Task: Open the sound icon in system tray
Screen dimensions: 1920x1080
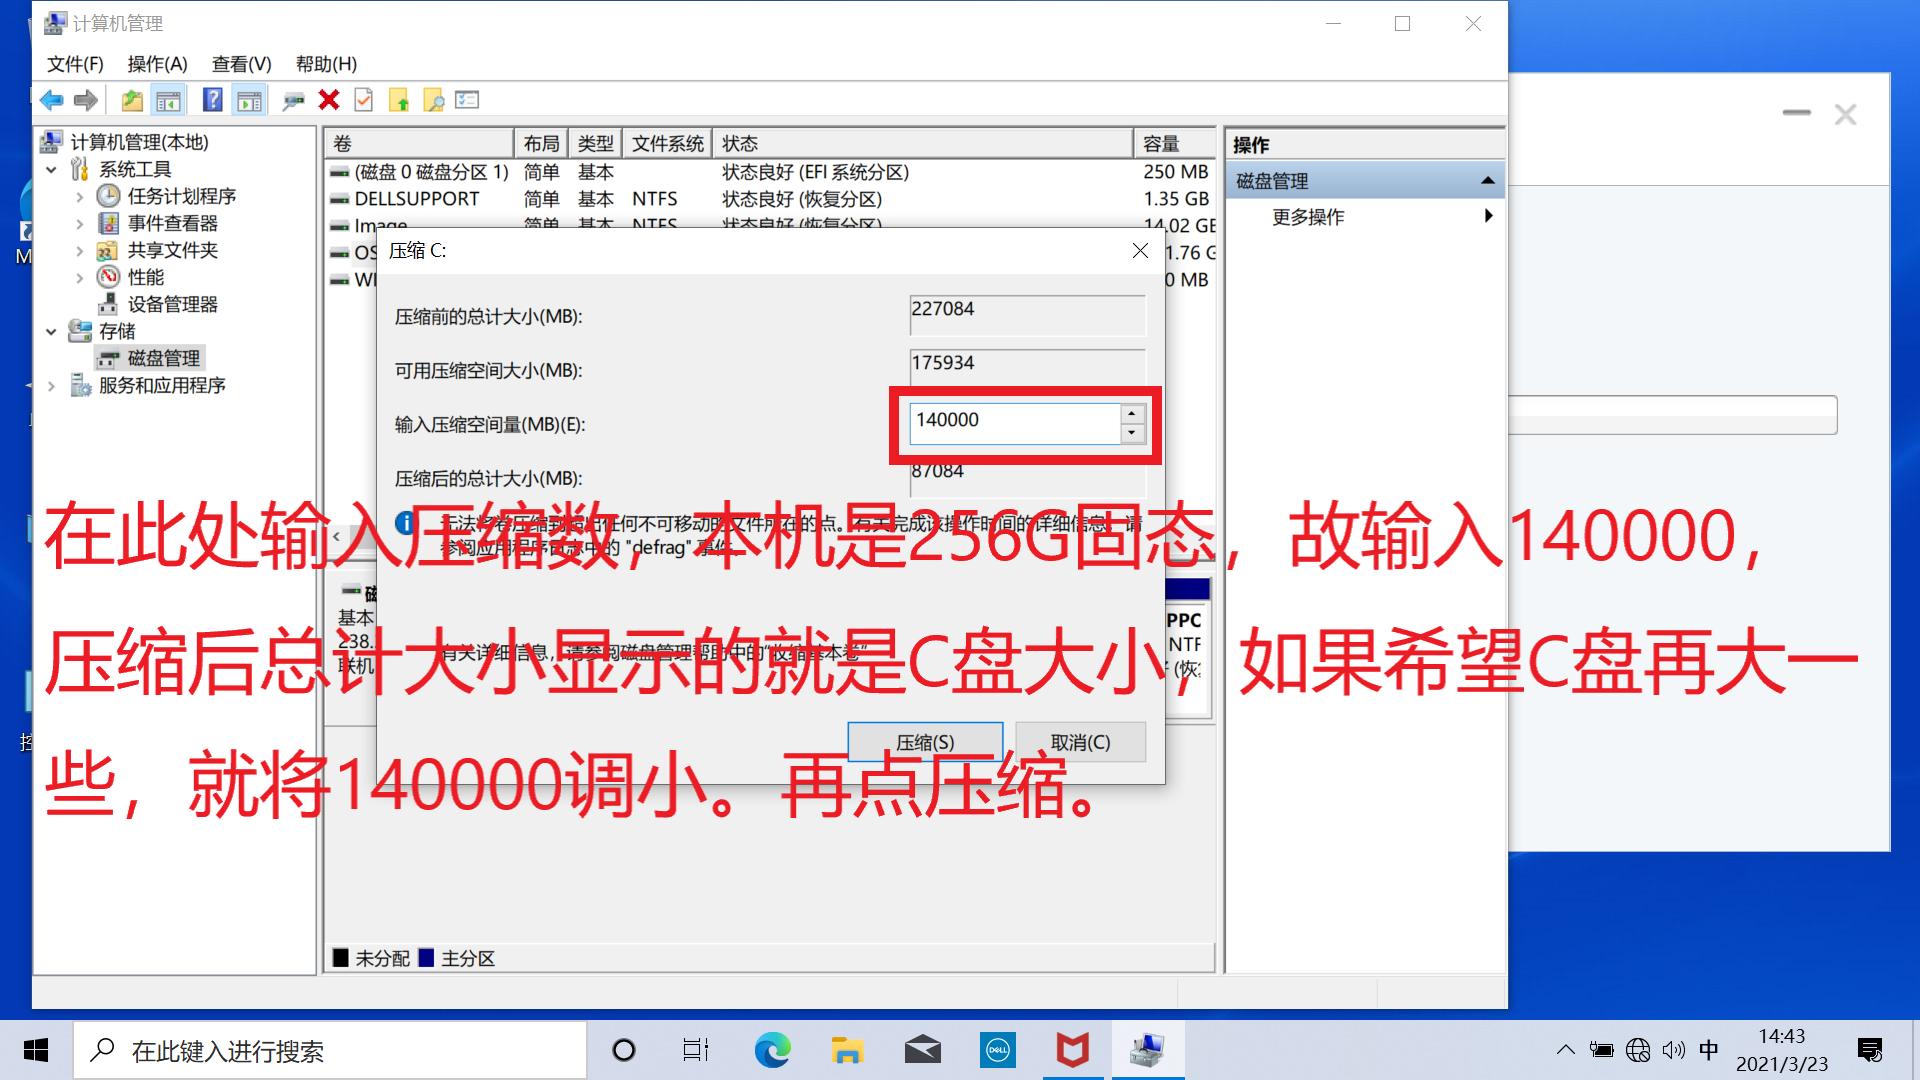Action: click(x=1674, y=1050)
